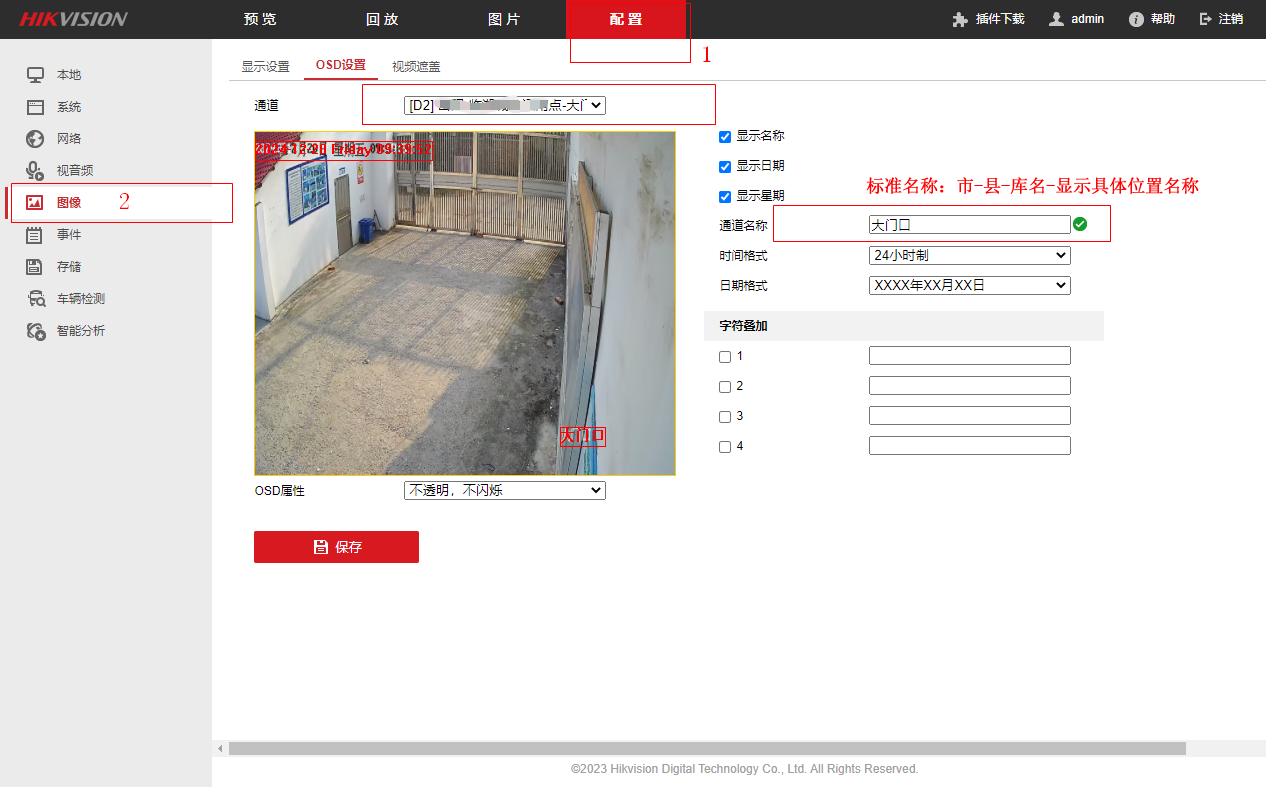
Task: Open the 回放 top menu
Action: pyautogui.click(x=382, y=19)
